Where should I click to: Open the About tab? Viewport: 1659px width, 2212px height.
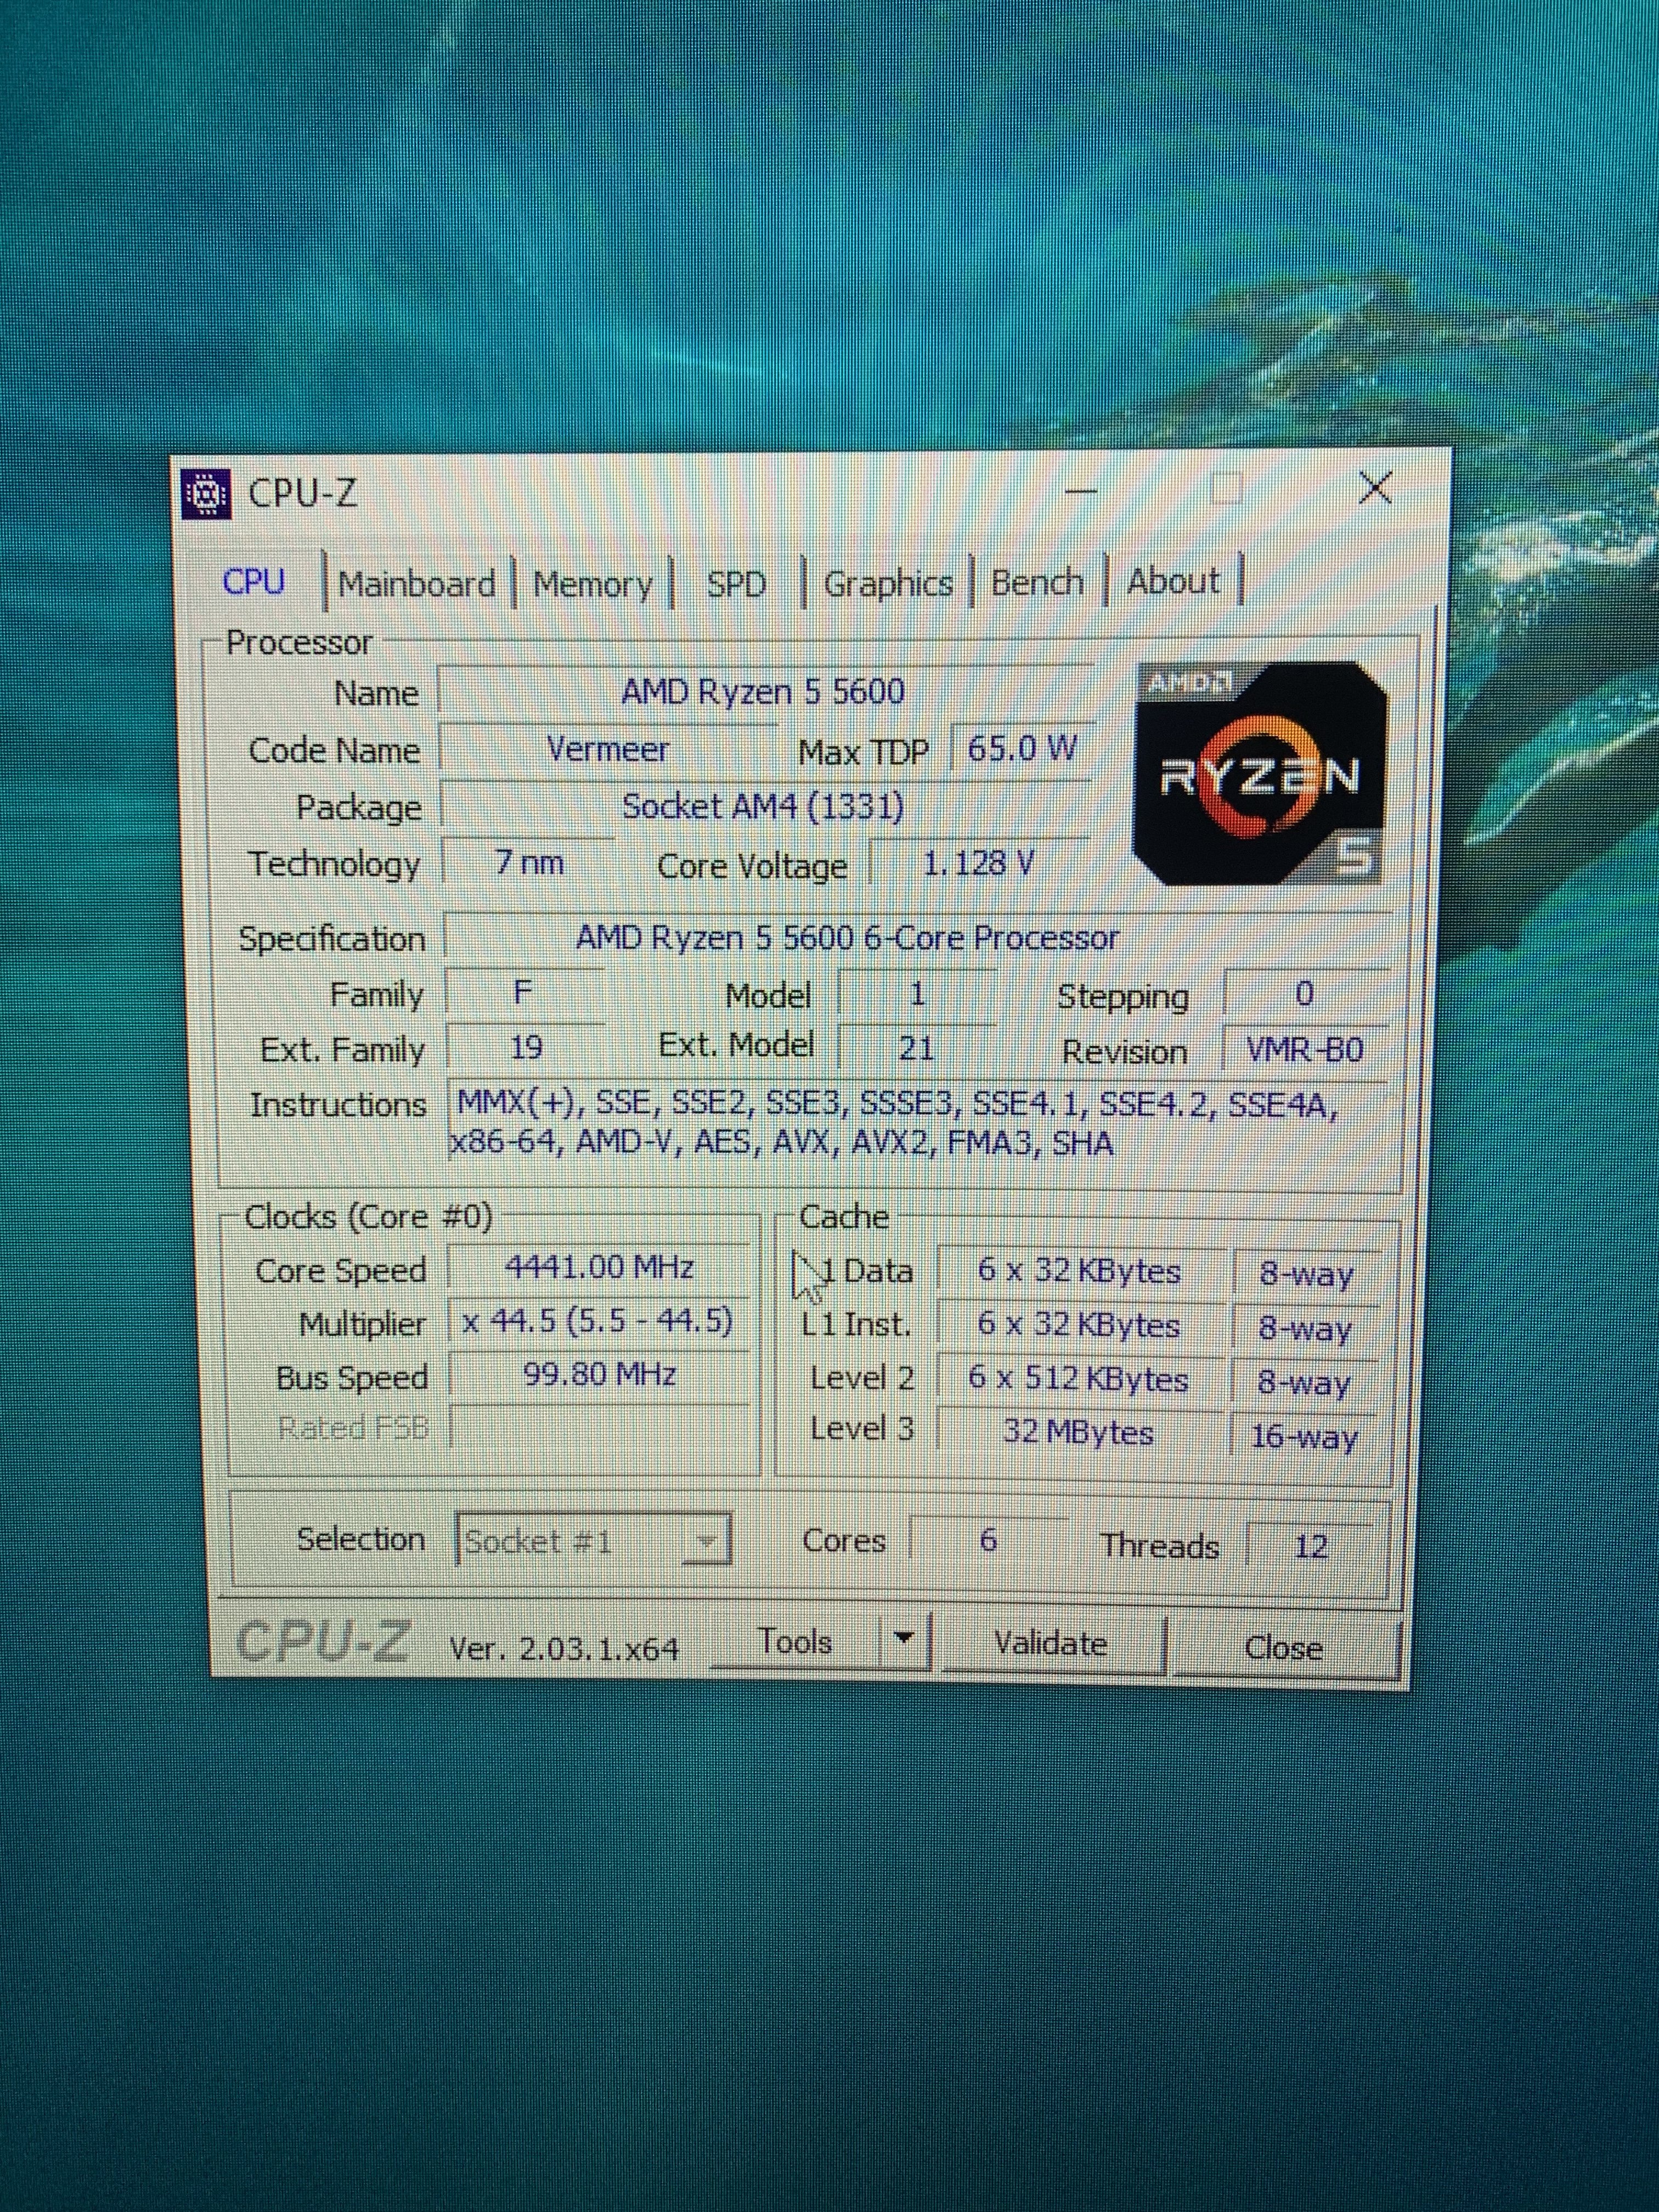[1173, 581]
